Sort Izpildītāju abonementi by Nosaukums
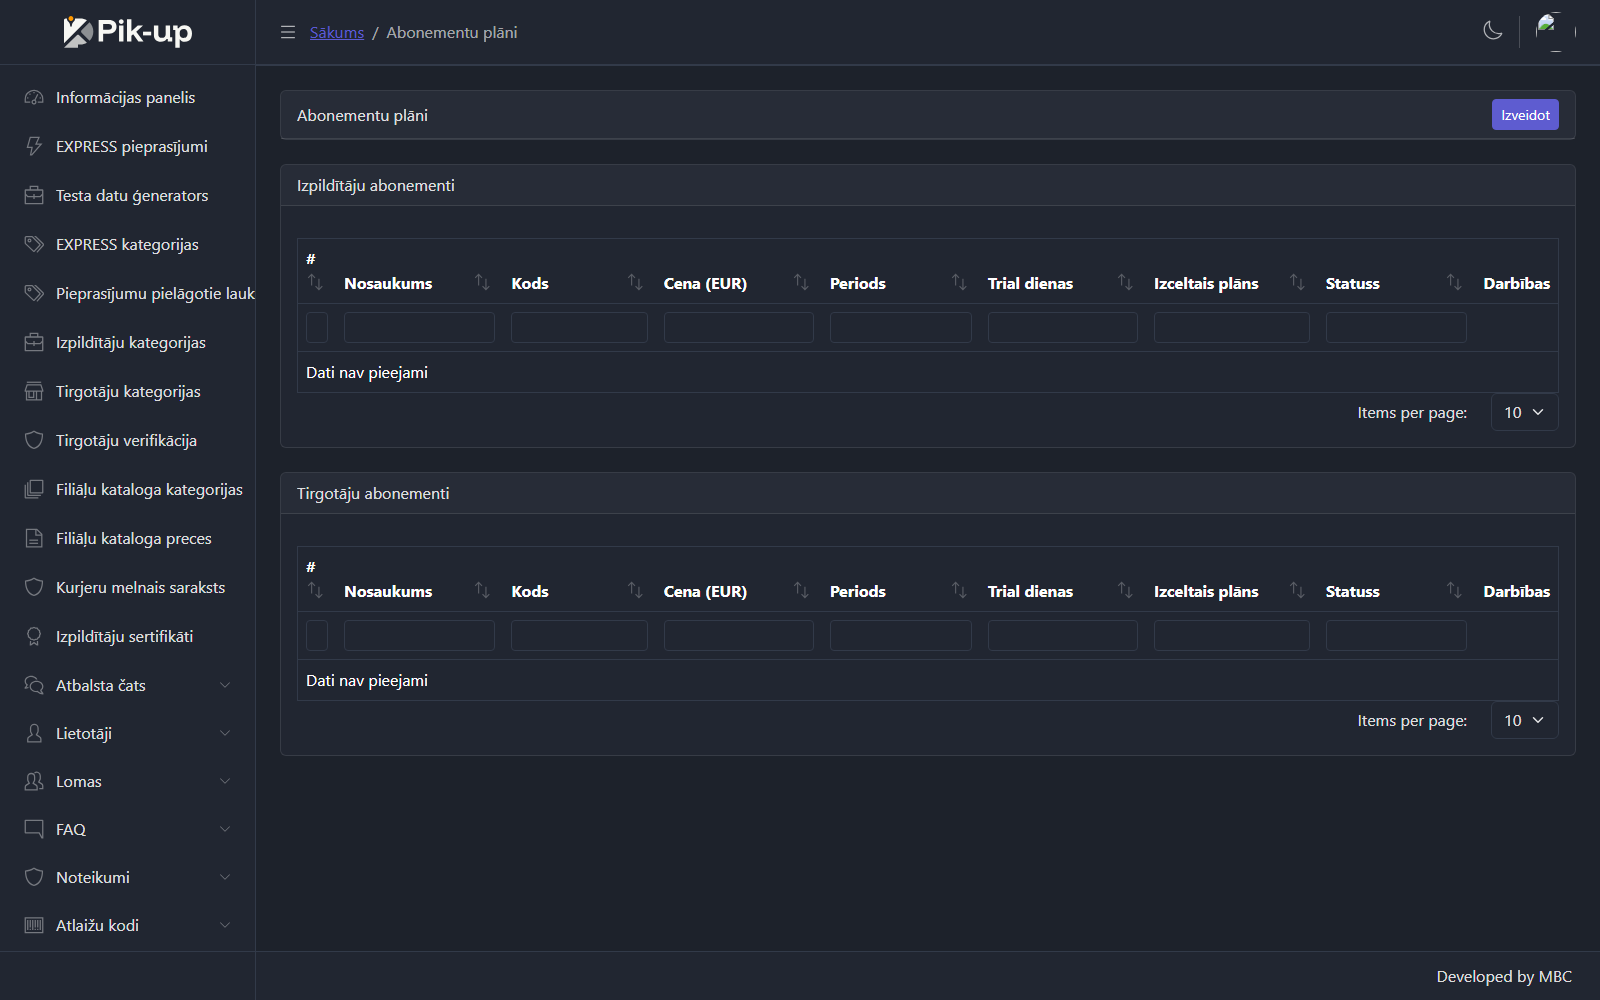The image size is (1600, 1000). click(482, 283)
